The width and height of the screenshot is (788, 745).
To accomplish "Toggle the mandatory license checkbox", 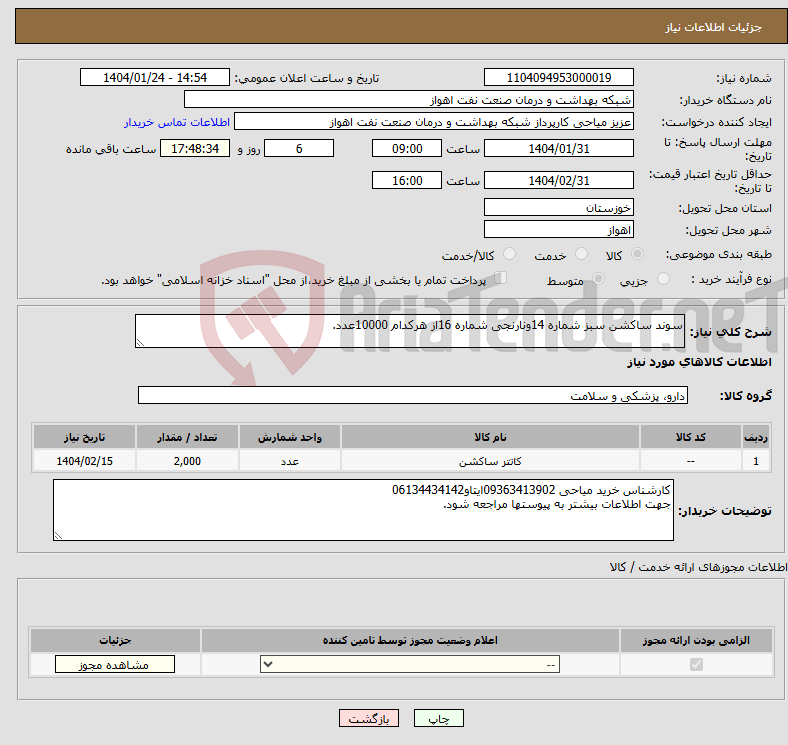I will pos(696,665).
